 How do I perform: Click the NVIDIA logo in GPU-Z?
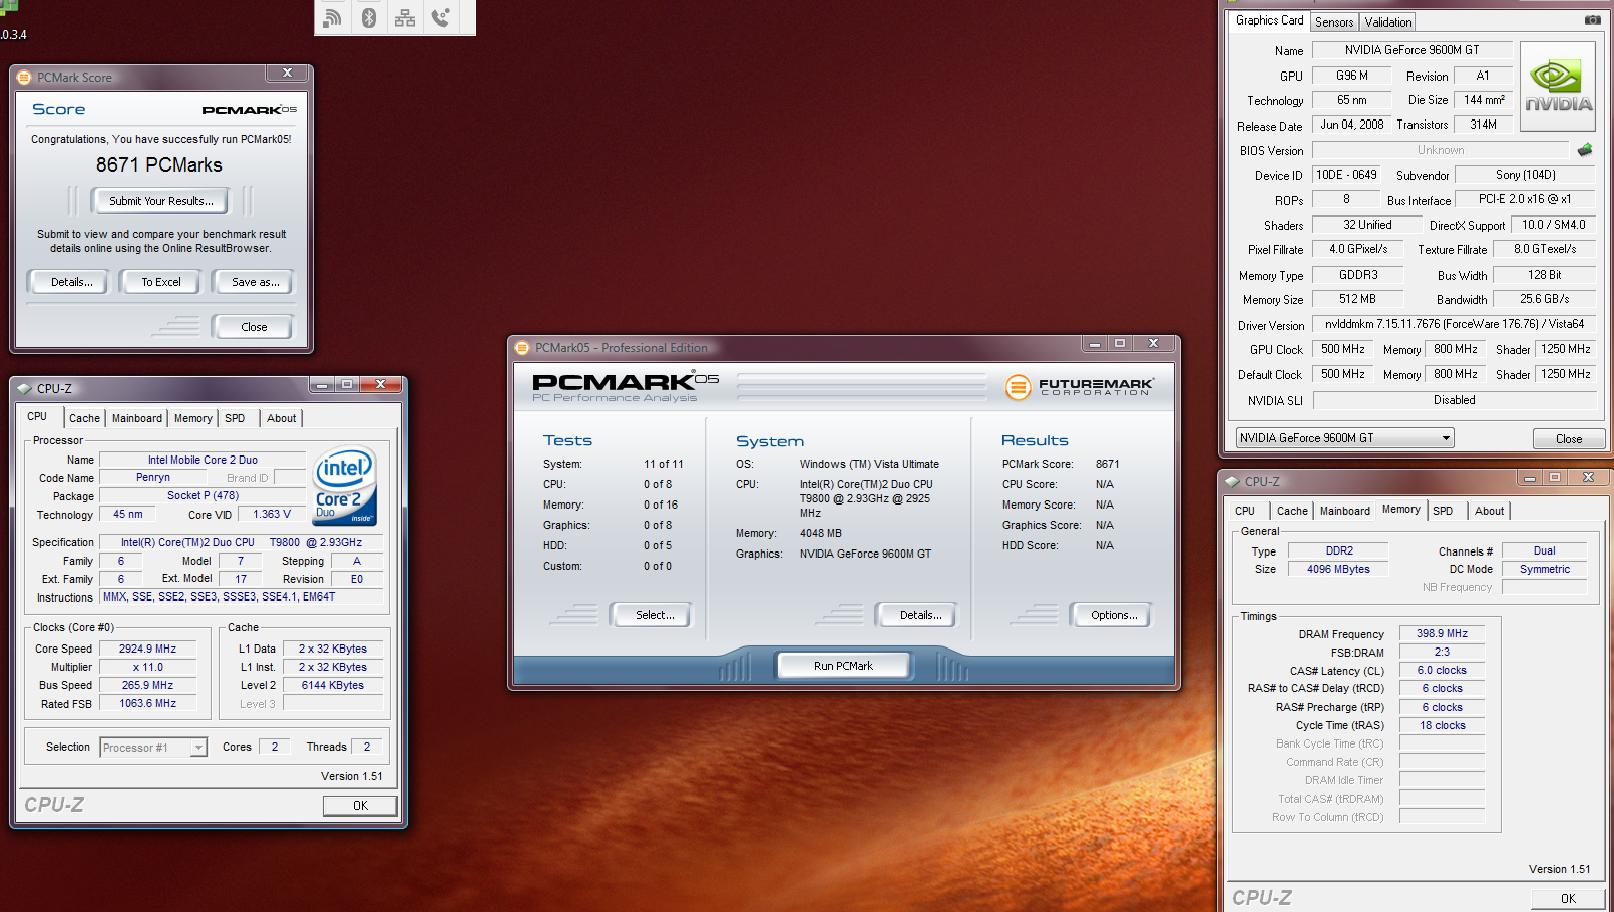click(x=1558, y=88)
